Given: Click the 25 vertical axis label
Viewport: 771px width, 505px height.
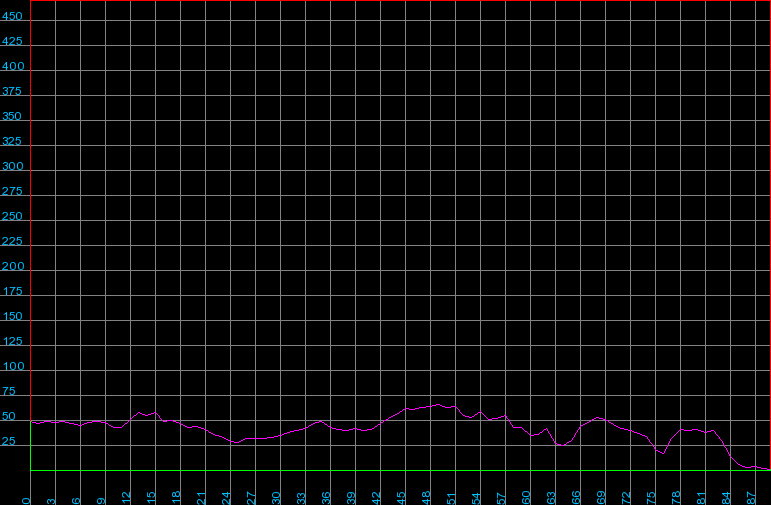Looking at the screenshot, I should pos(8,442).
